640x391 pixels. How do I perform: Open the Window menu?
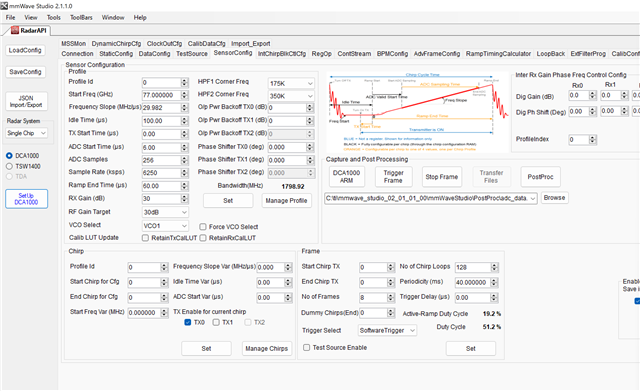pos(113,18)
